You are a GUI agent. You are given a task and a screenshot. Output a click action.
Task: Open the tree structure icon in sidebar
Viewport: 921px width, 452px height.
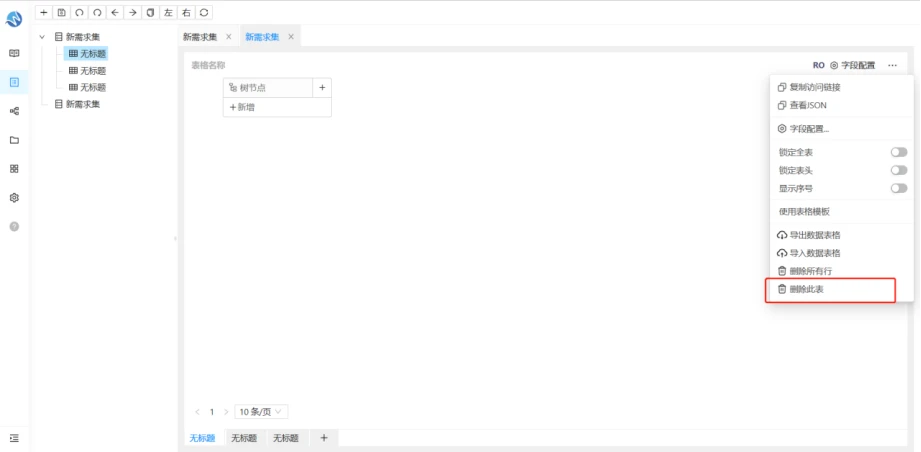click(14, 111)
